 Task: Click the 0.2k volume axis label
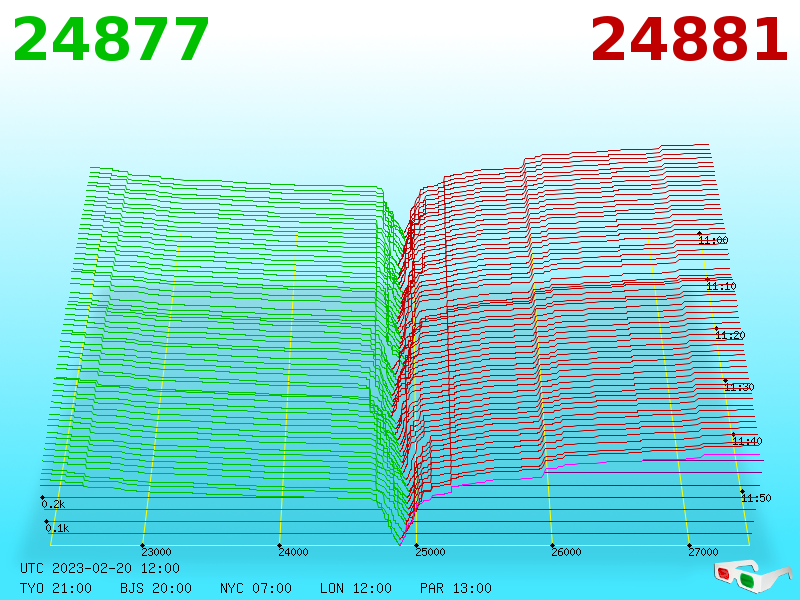point(53,504)
